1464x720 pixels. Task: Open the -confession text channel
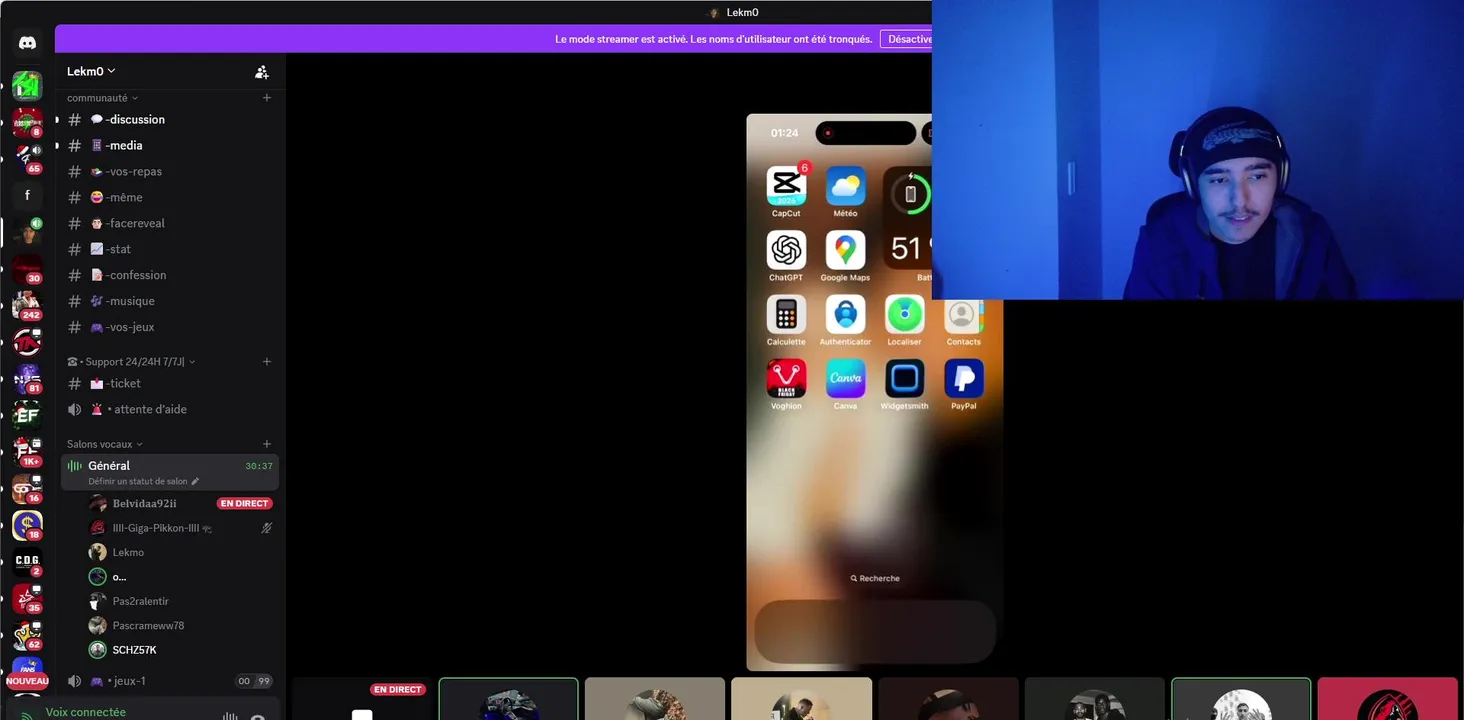coord(170,276)
